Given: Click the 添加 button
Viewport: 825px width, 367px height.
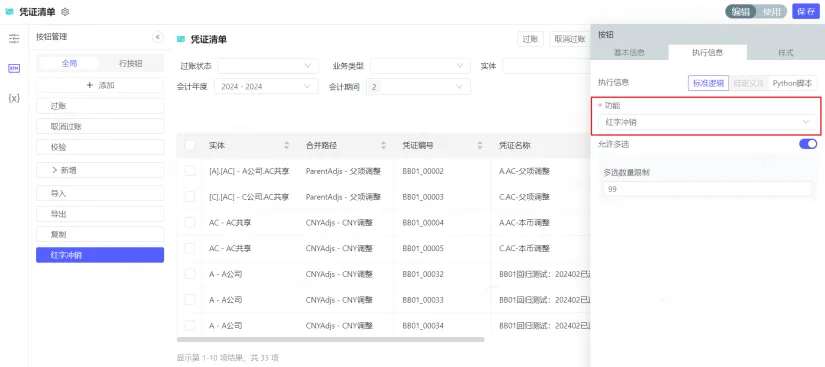Looking at the screenshot, I should click(100, 85).
